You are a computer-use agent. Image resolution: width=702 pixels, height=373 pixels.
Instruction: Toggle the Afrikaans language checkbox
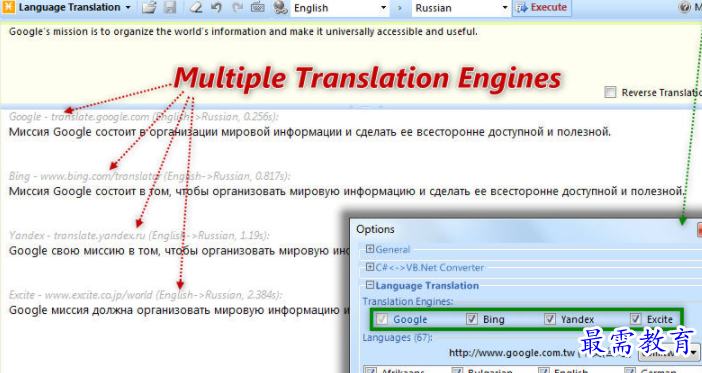pos(371,370)
